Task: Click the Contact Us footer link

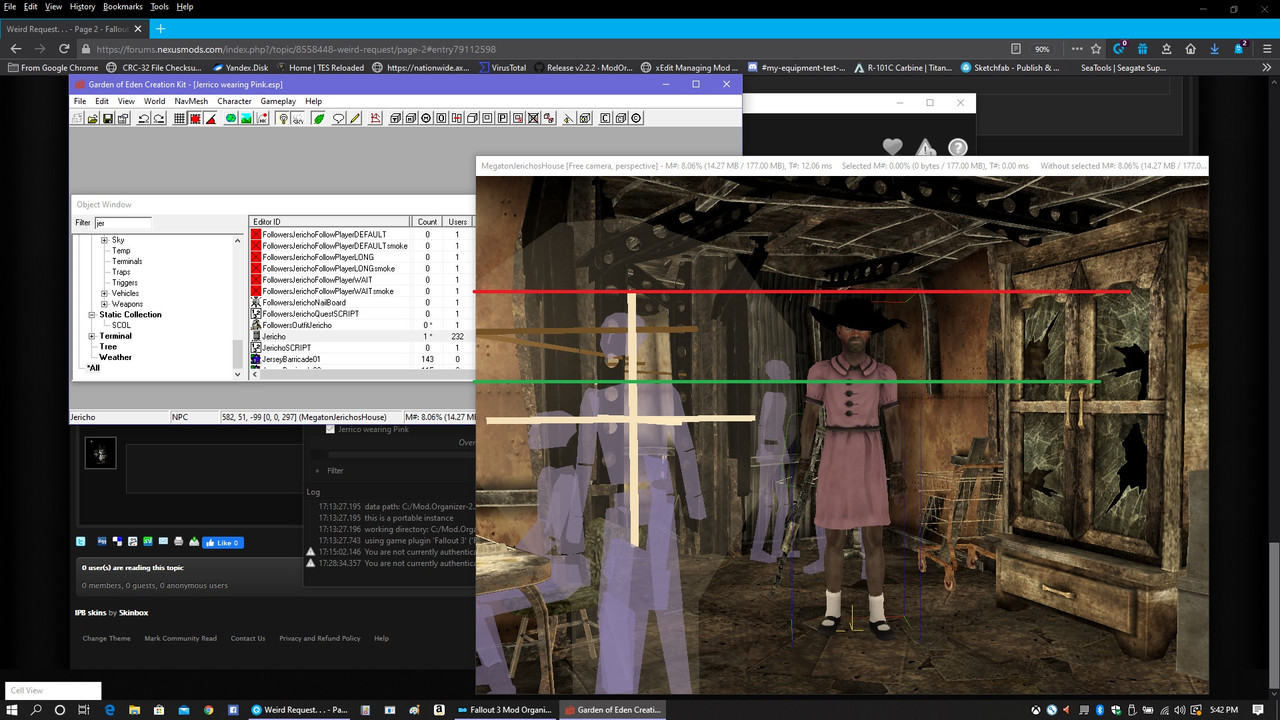Action: tap(248, 638)
